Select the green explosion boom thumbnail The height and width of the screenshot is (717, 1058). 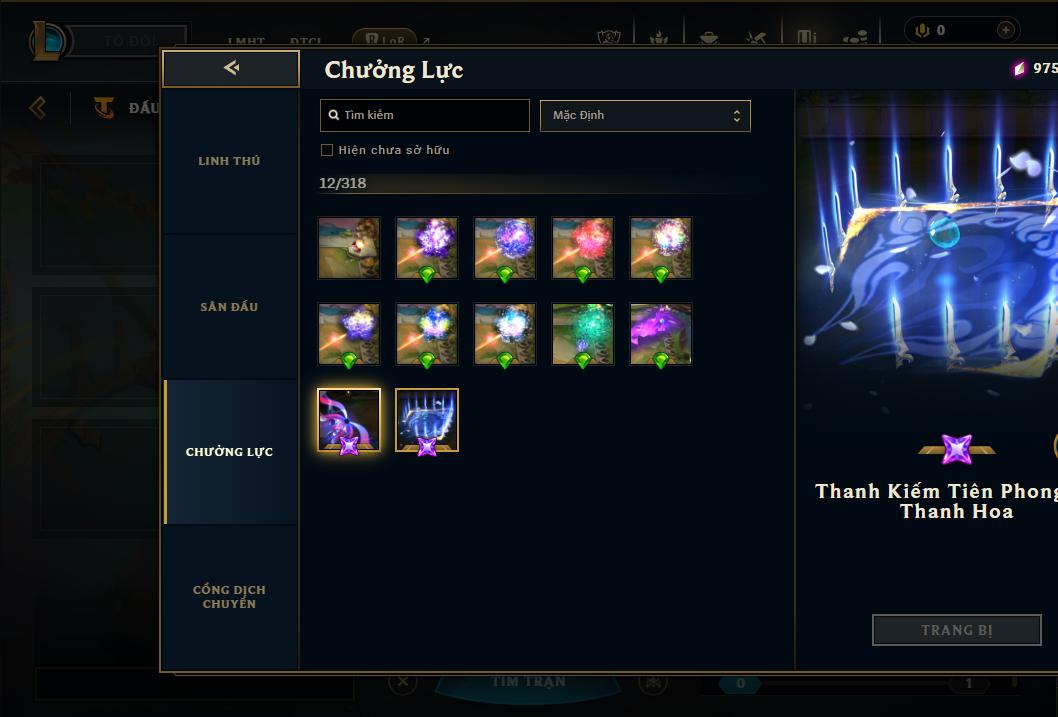tap(582, 333)
